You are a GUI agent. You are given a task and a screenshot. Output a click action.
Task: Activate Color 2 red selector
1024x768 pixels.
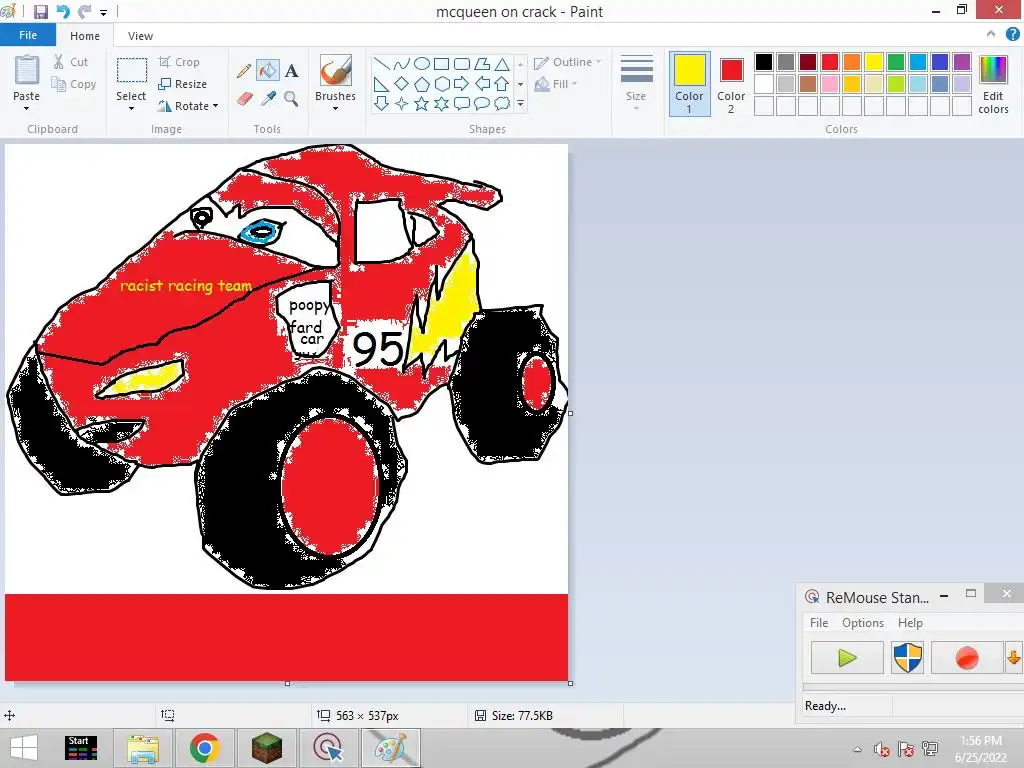coord(731,84)
